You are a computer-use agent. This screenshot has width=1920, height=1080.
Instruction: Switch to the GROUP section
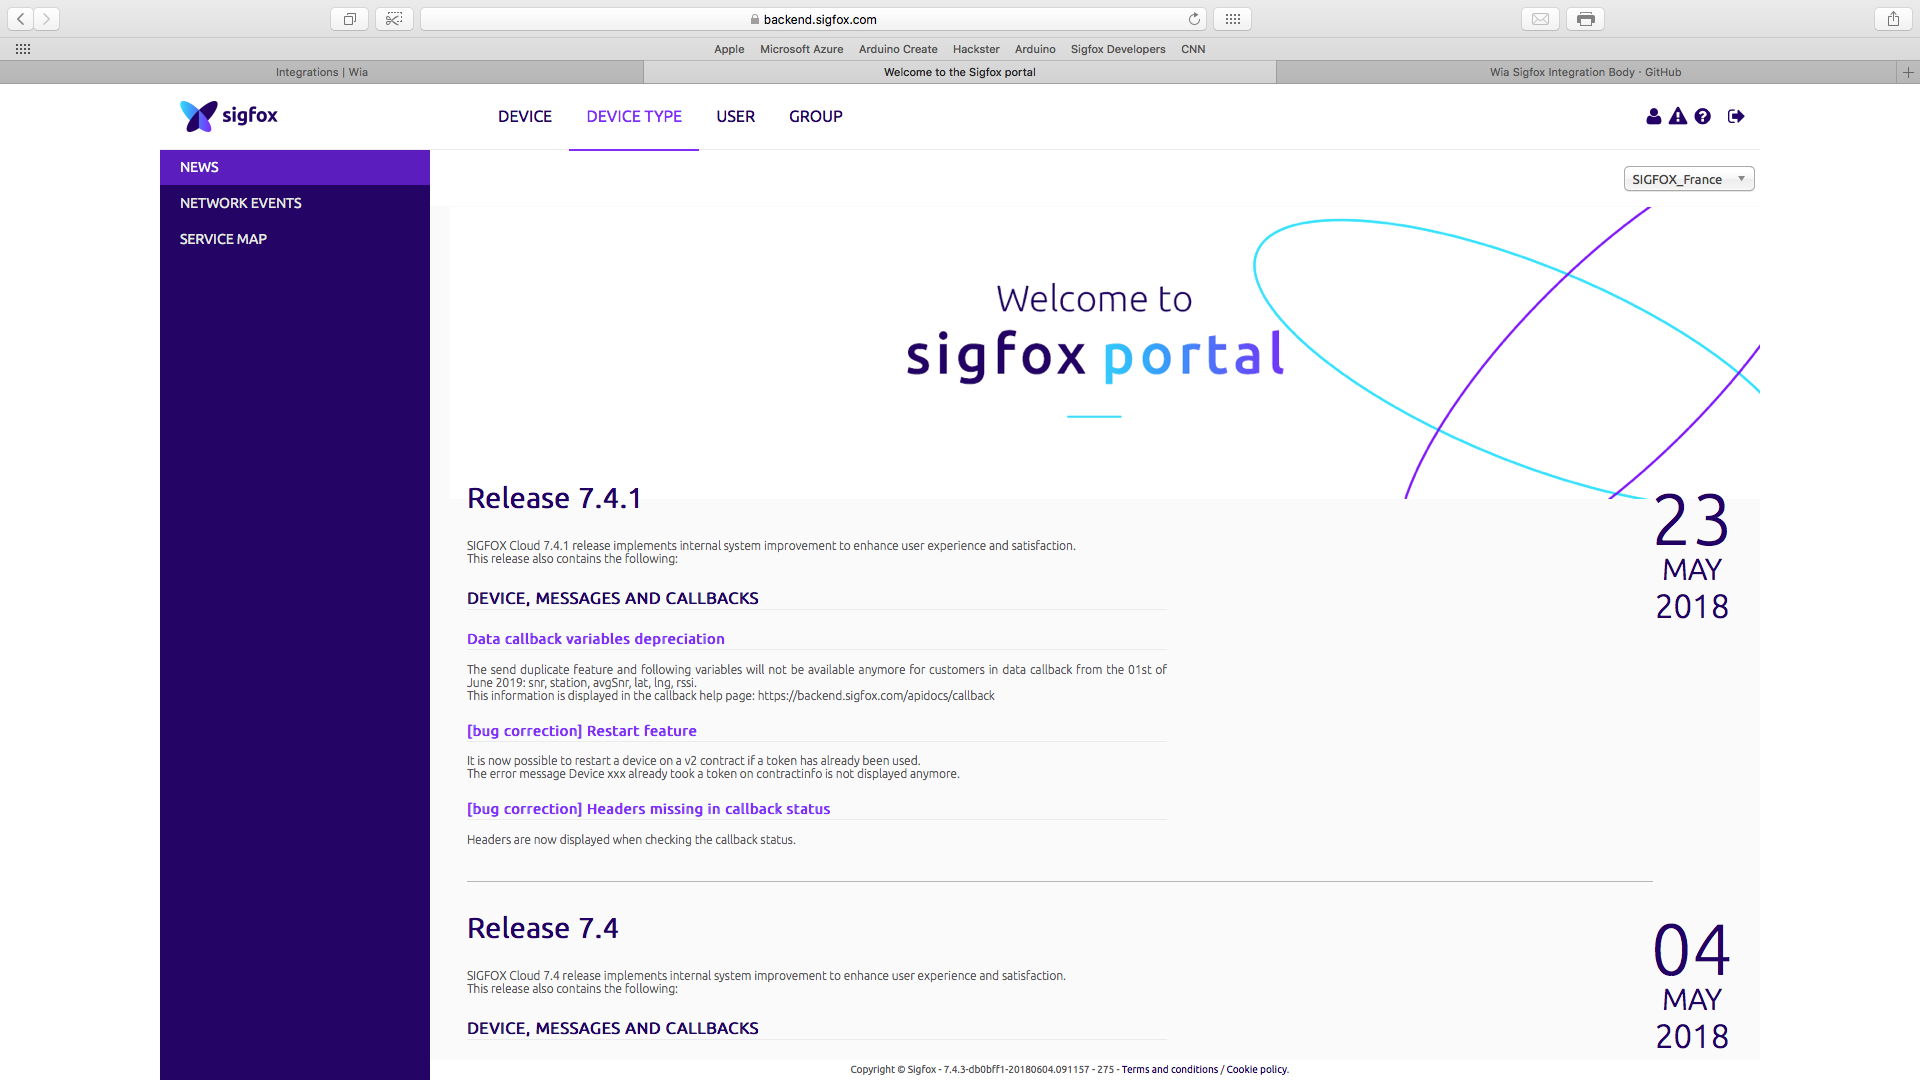[815, 116]
